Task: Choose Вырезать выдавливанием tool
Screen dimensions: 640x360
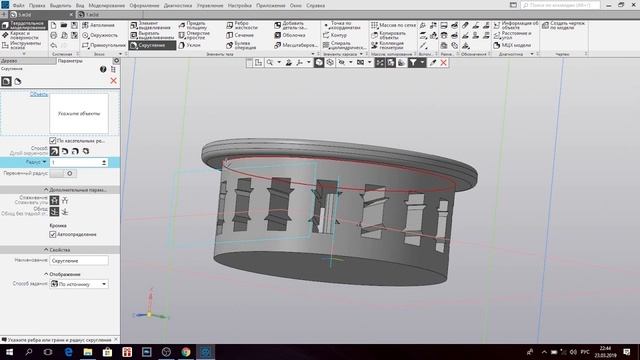Action: 152,35
